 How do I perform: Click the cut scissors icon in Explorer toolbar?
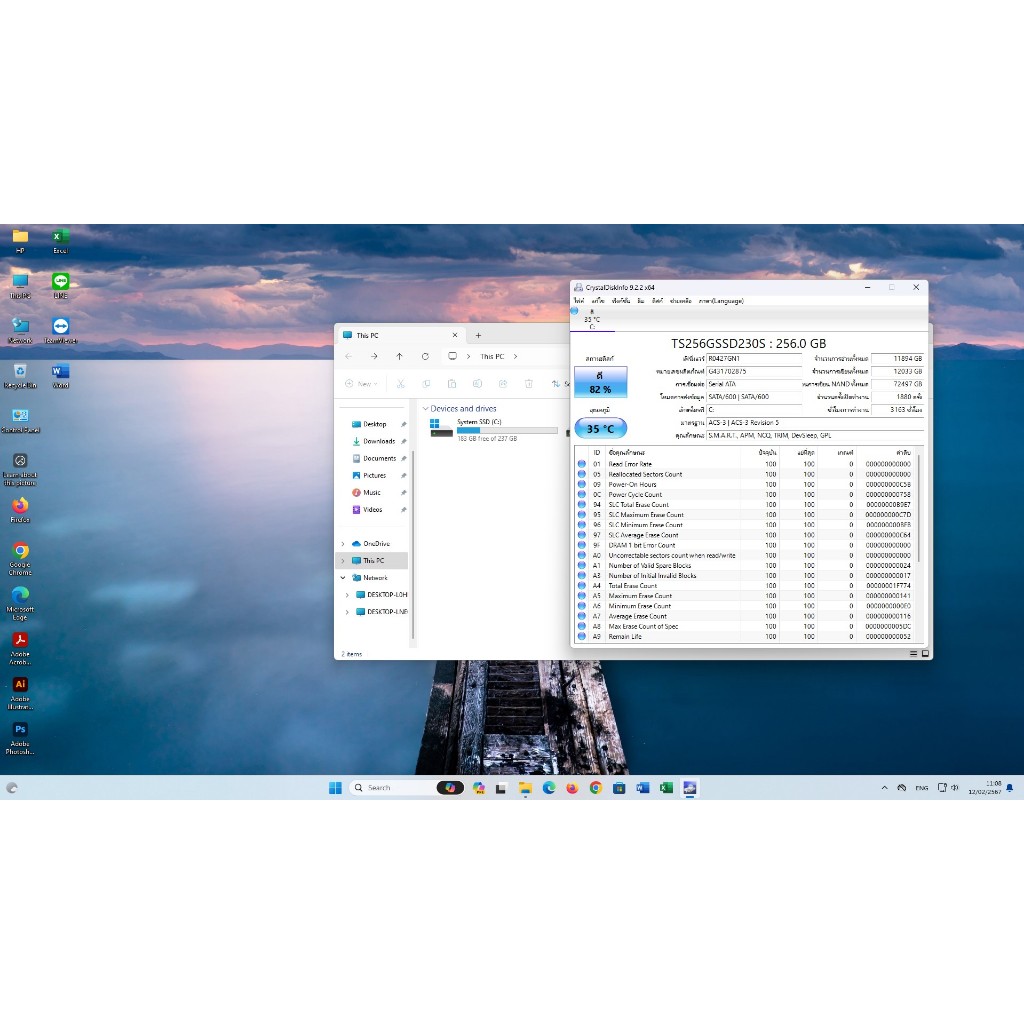[399, 383]
